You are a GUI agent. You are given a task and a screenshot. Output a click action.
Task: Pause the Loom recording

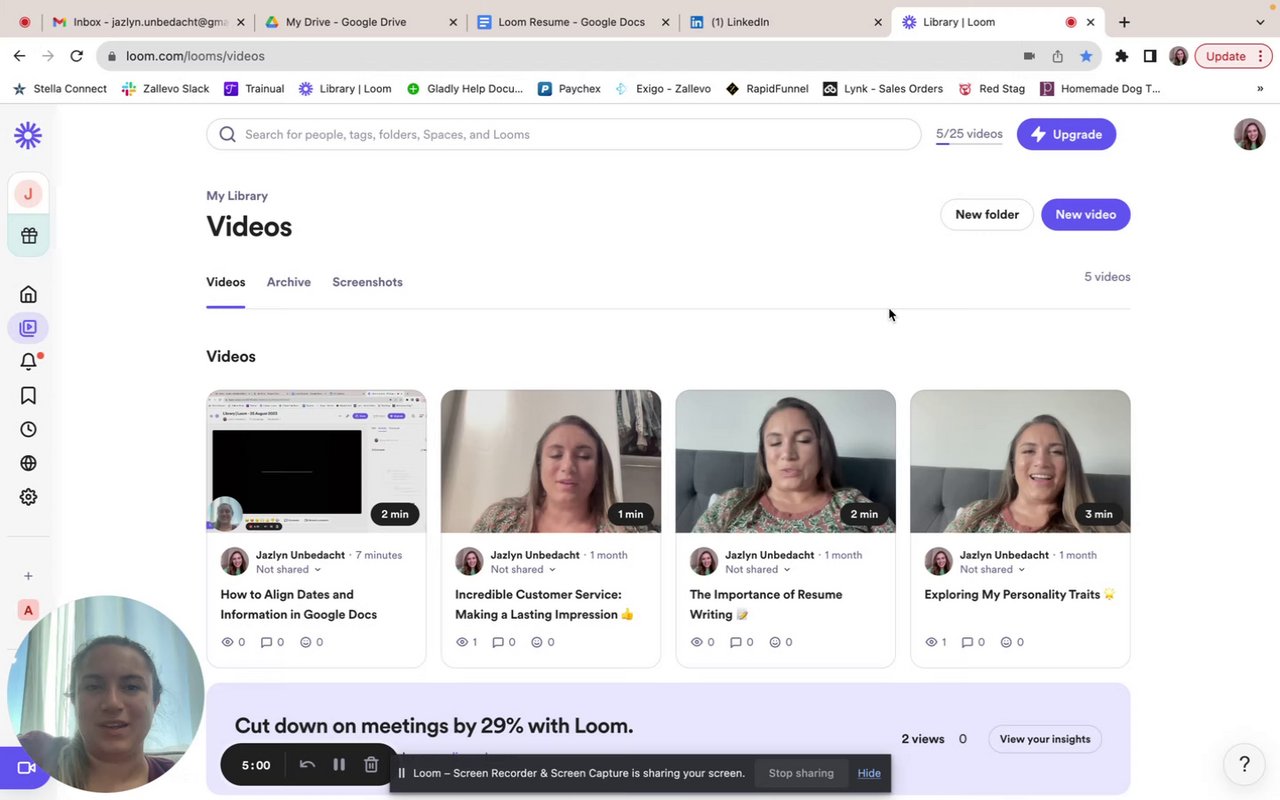(x=339, y=765)
